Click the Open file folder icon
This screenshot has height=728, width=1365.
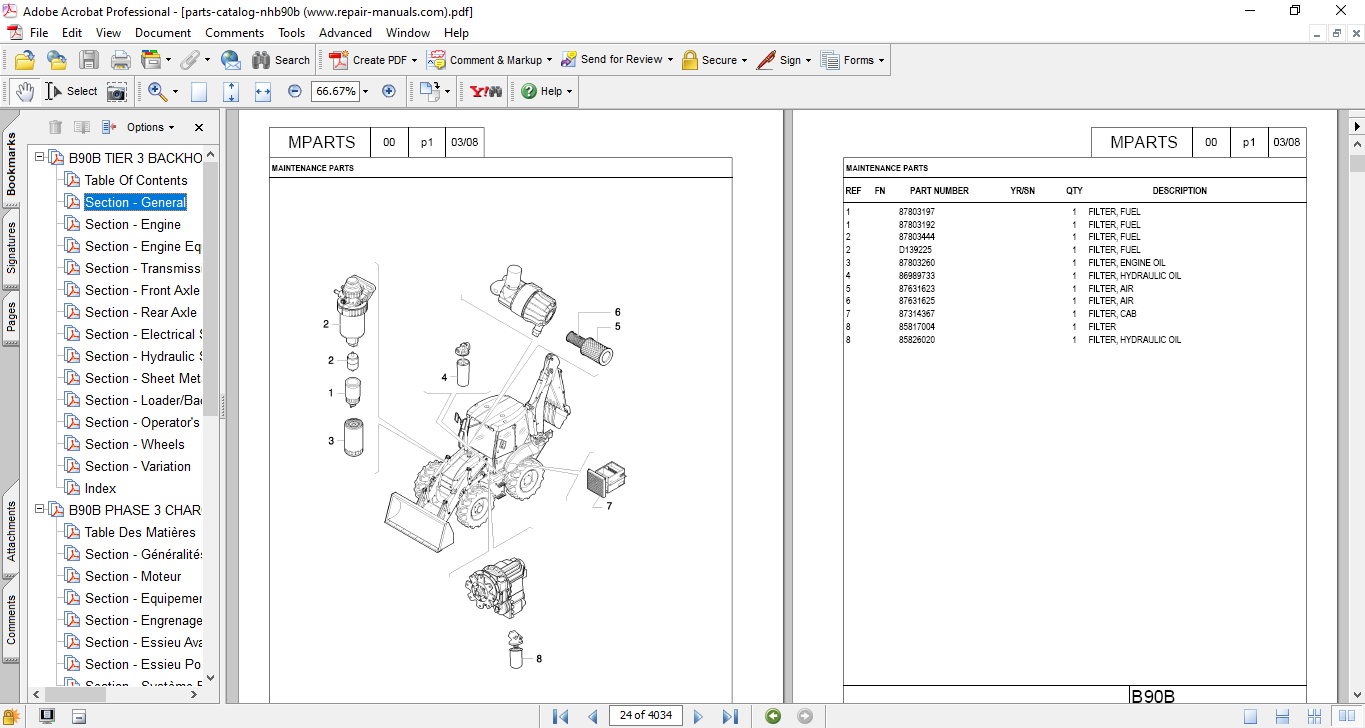click(x=25, y=60)
